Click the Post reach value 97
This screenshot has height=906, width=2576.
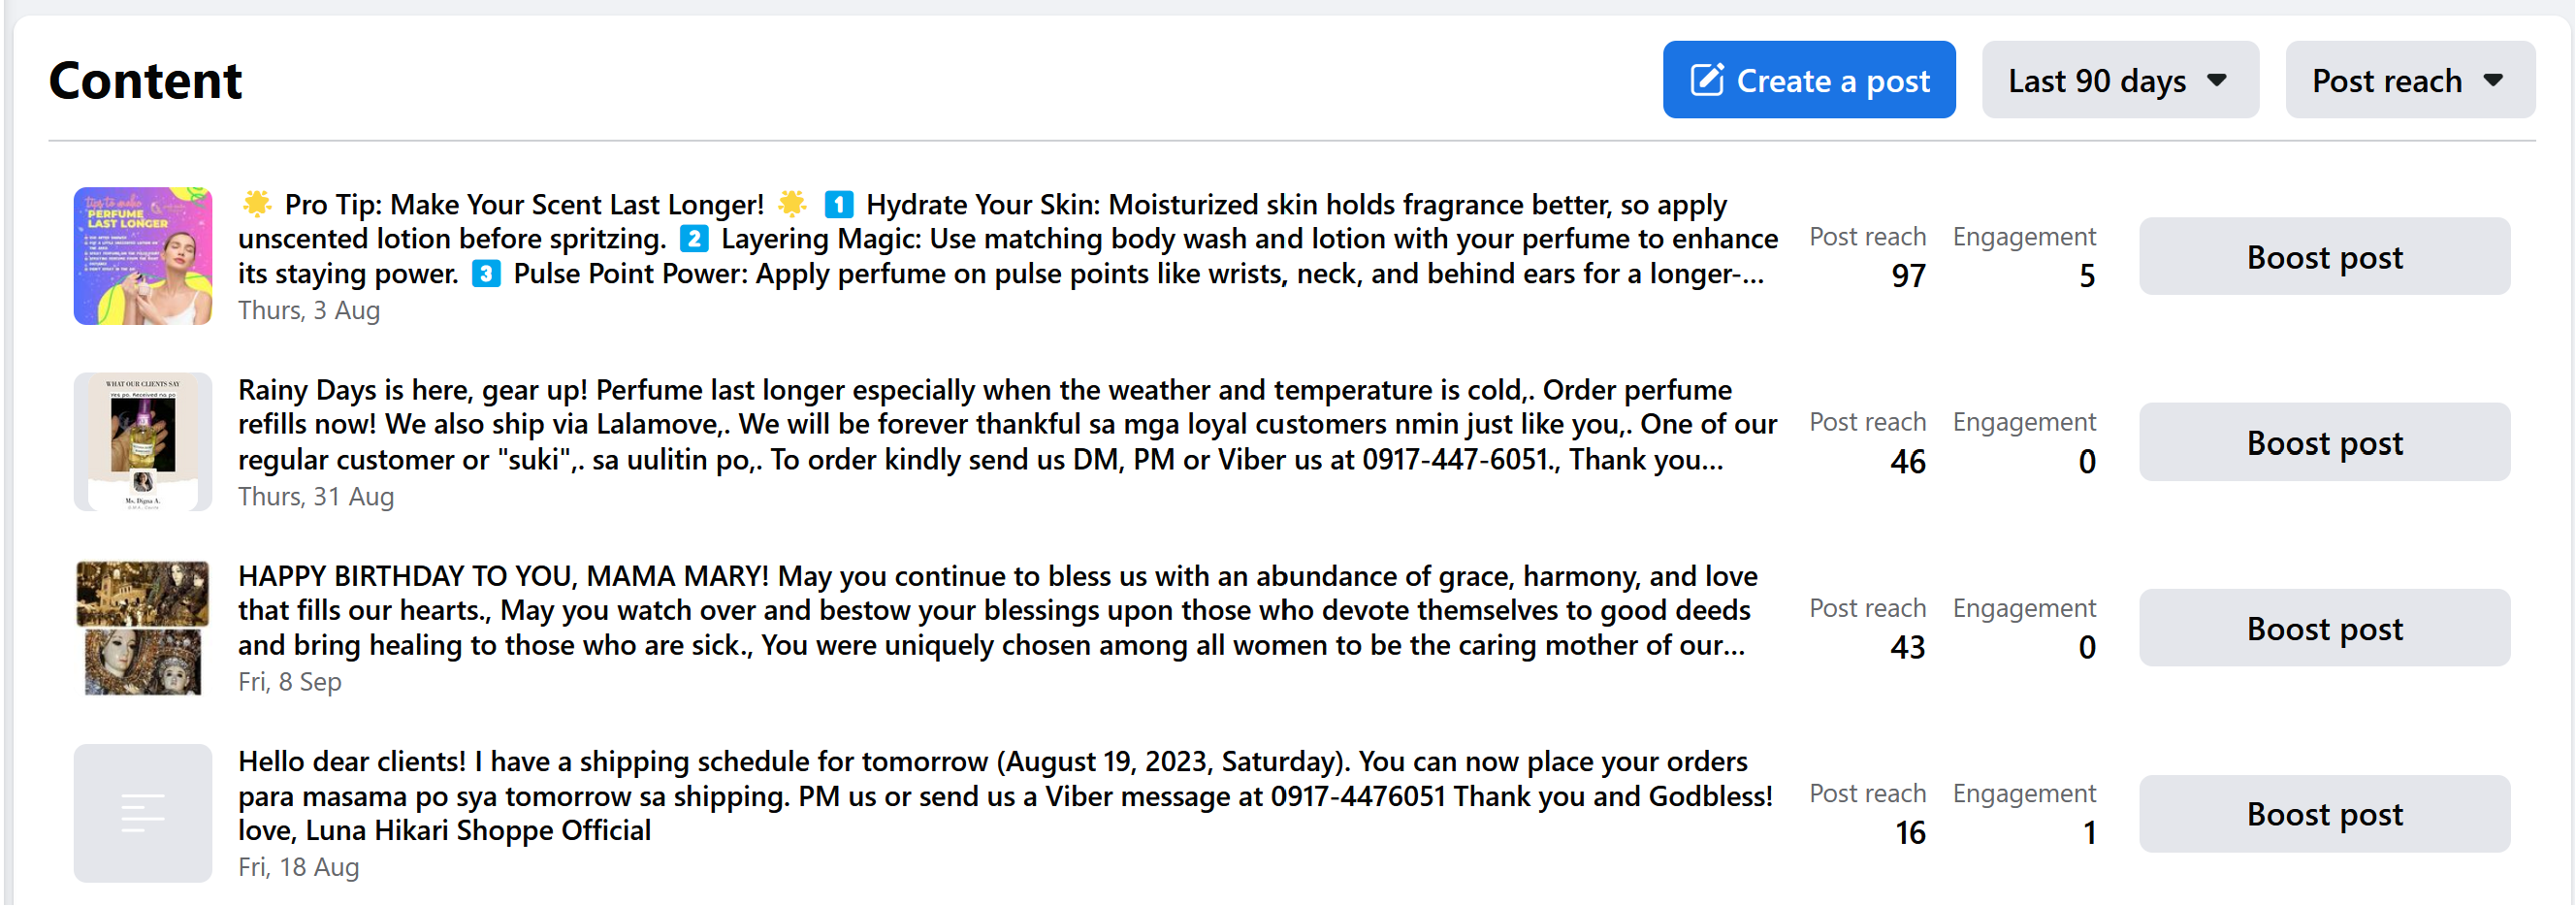1907,276
